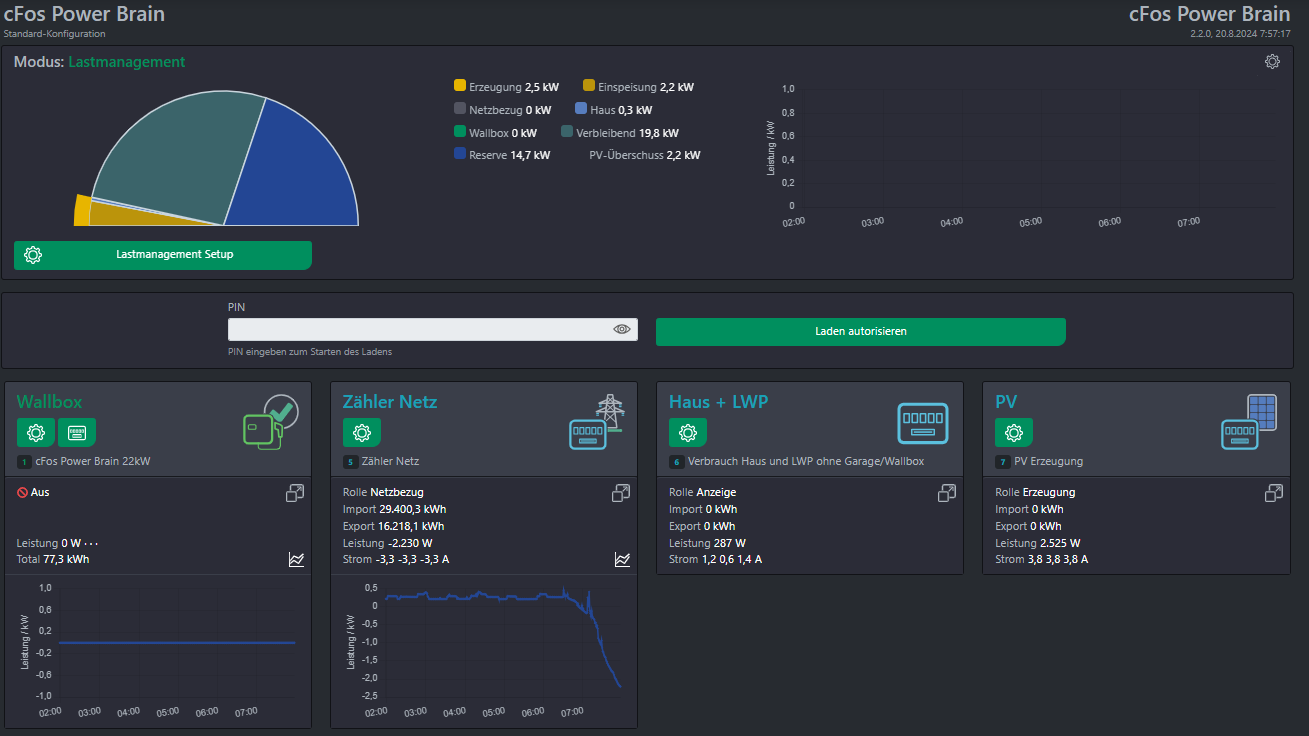This screenshot has width=1309, height=736.
Task: Click the Verbleibend teal legend swatch
Action: 567,132
